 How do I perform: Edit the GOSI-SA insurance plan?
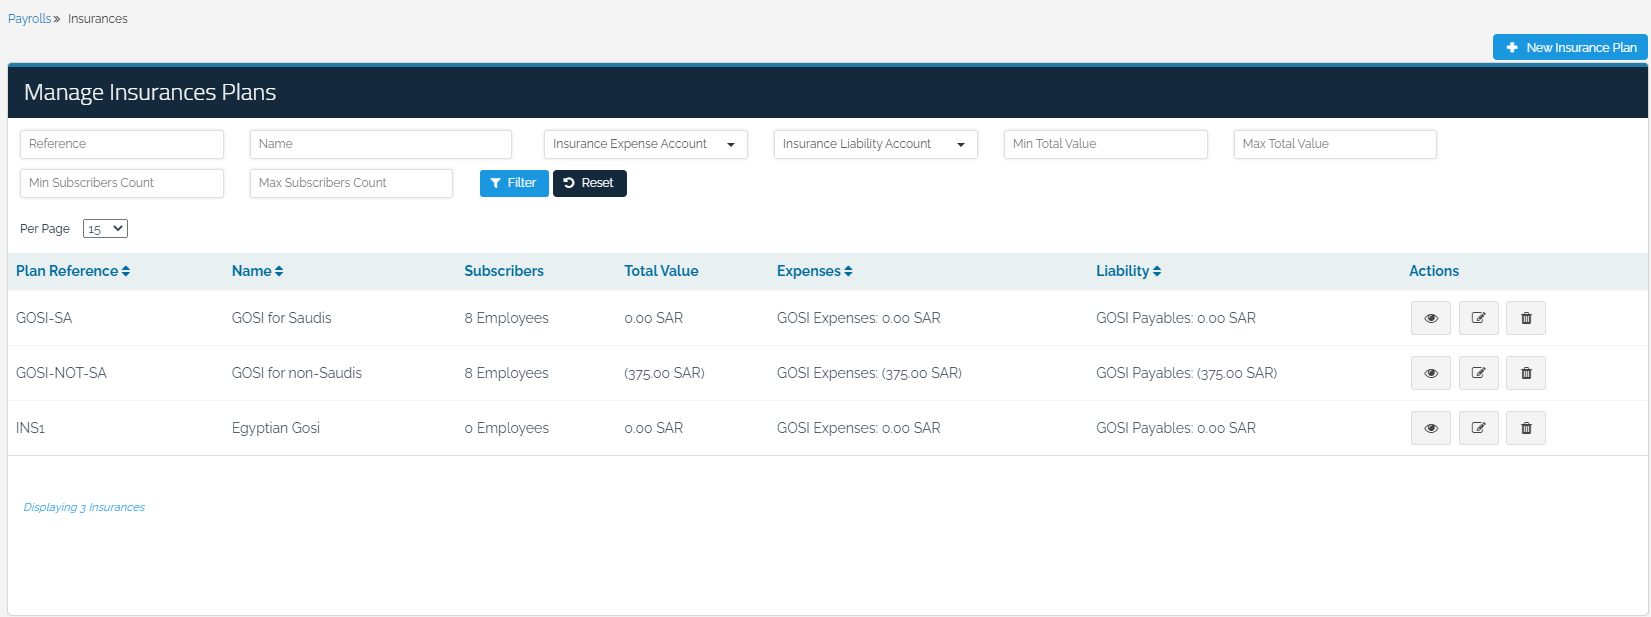click(1478, 318)
